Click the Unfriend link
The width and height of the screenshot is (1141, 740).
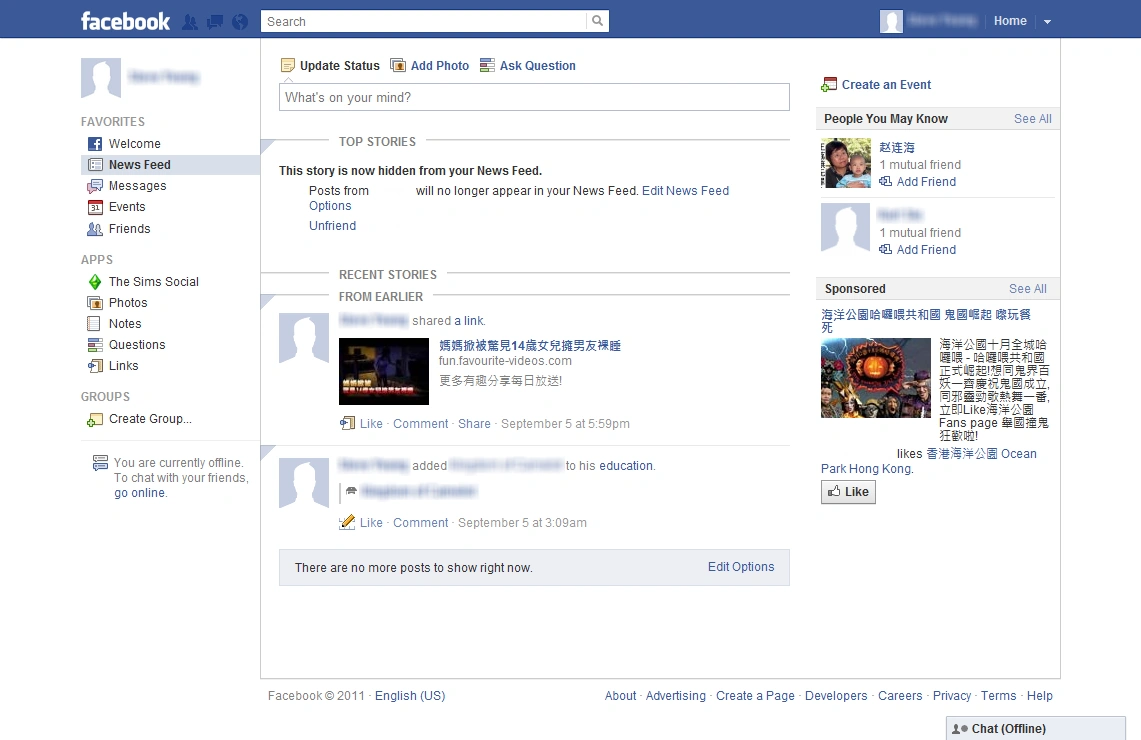(333, 226)
